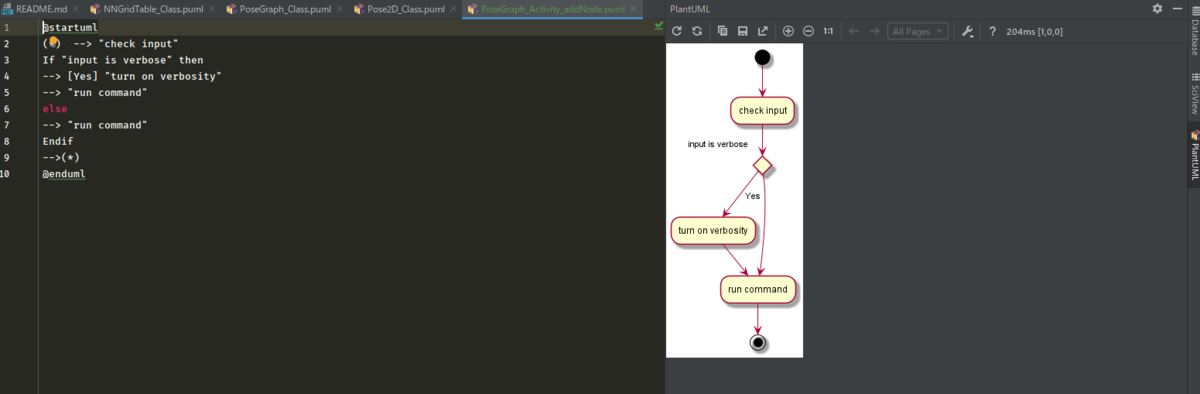
Task: Close the README.md tab
Action: 76,9
